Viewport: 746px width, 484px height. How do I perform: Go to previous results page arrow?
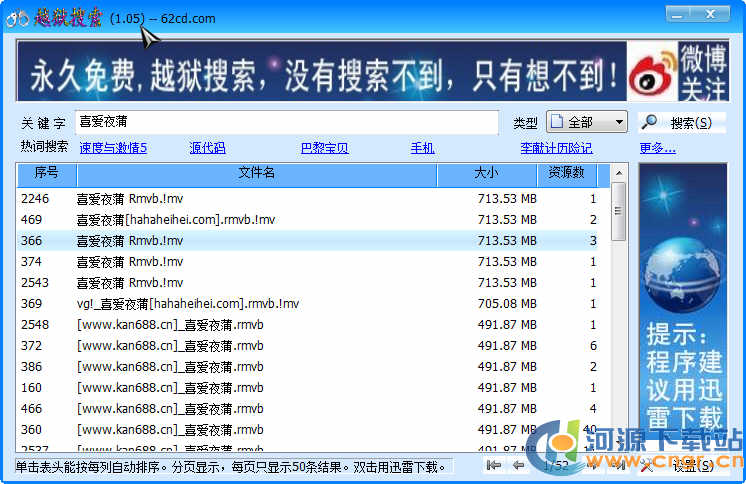point(518,465)
